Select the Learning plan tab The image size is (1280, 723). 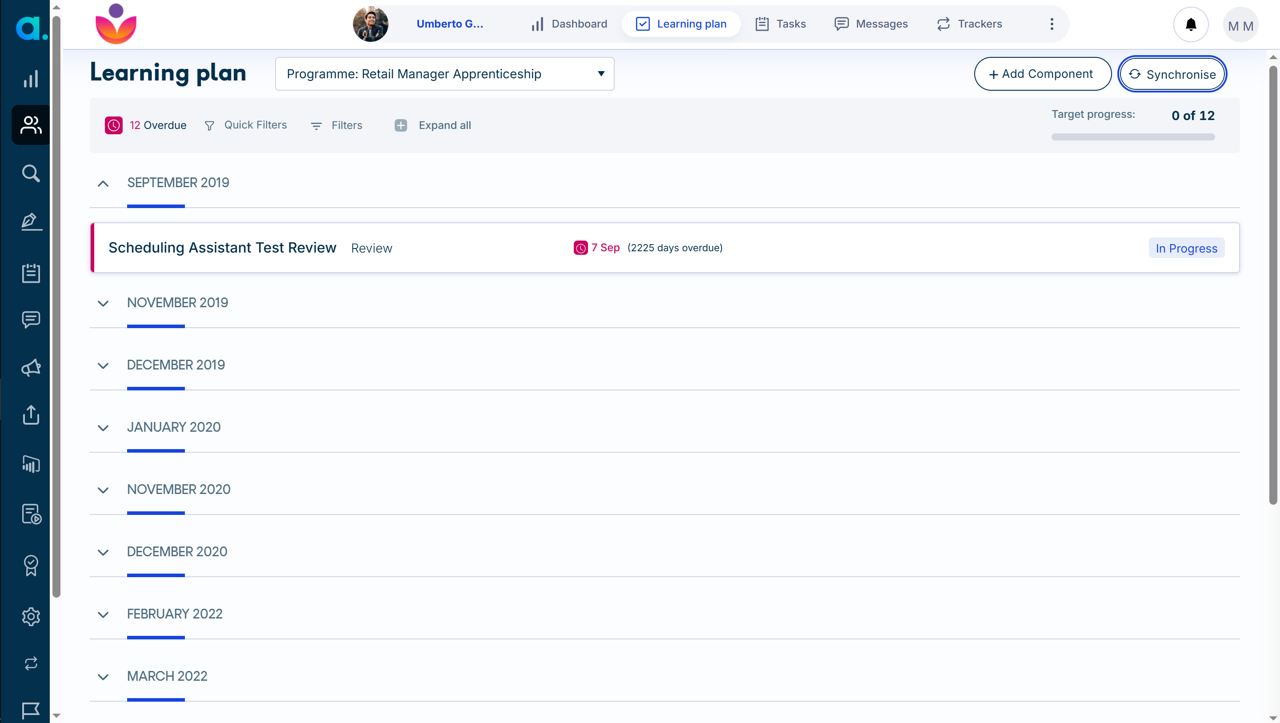(x=681, y=24)
